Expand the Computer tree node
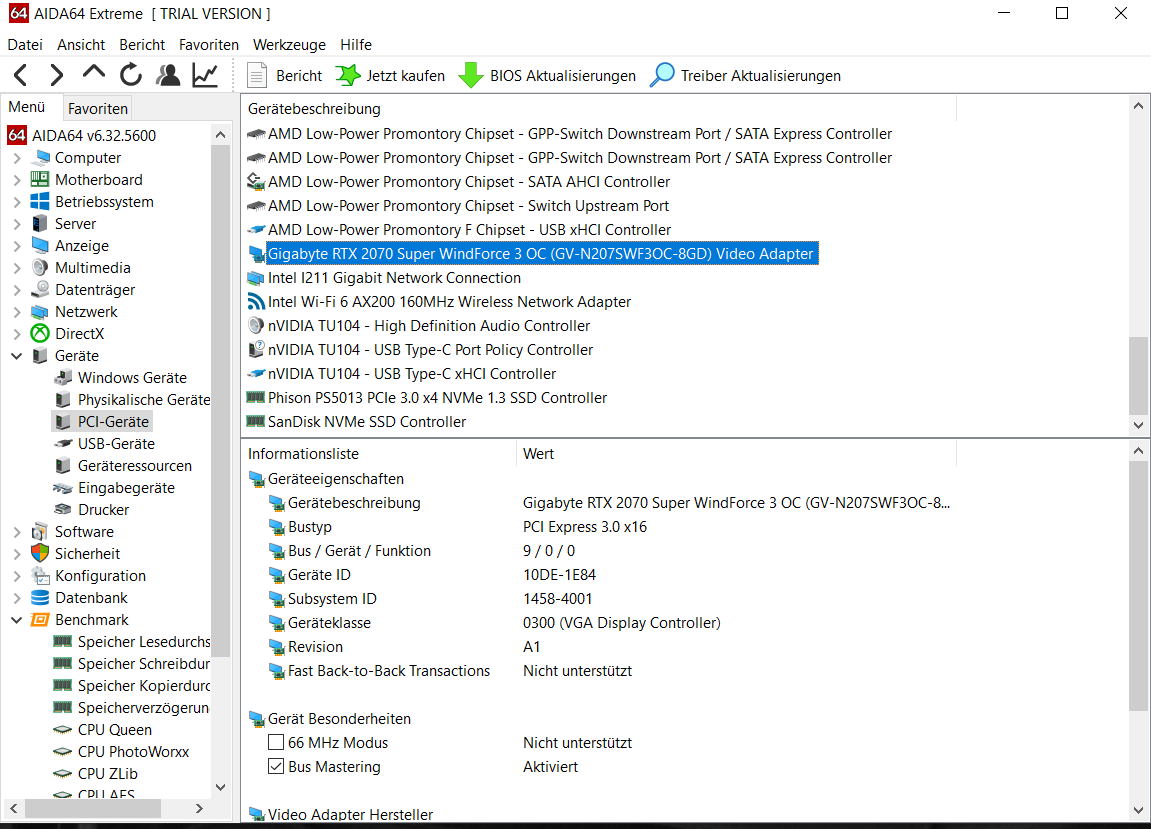The image size is (1151, 829). click(x=17, y=158)
